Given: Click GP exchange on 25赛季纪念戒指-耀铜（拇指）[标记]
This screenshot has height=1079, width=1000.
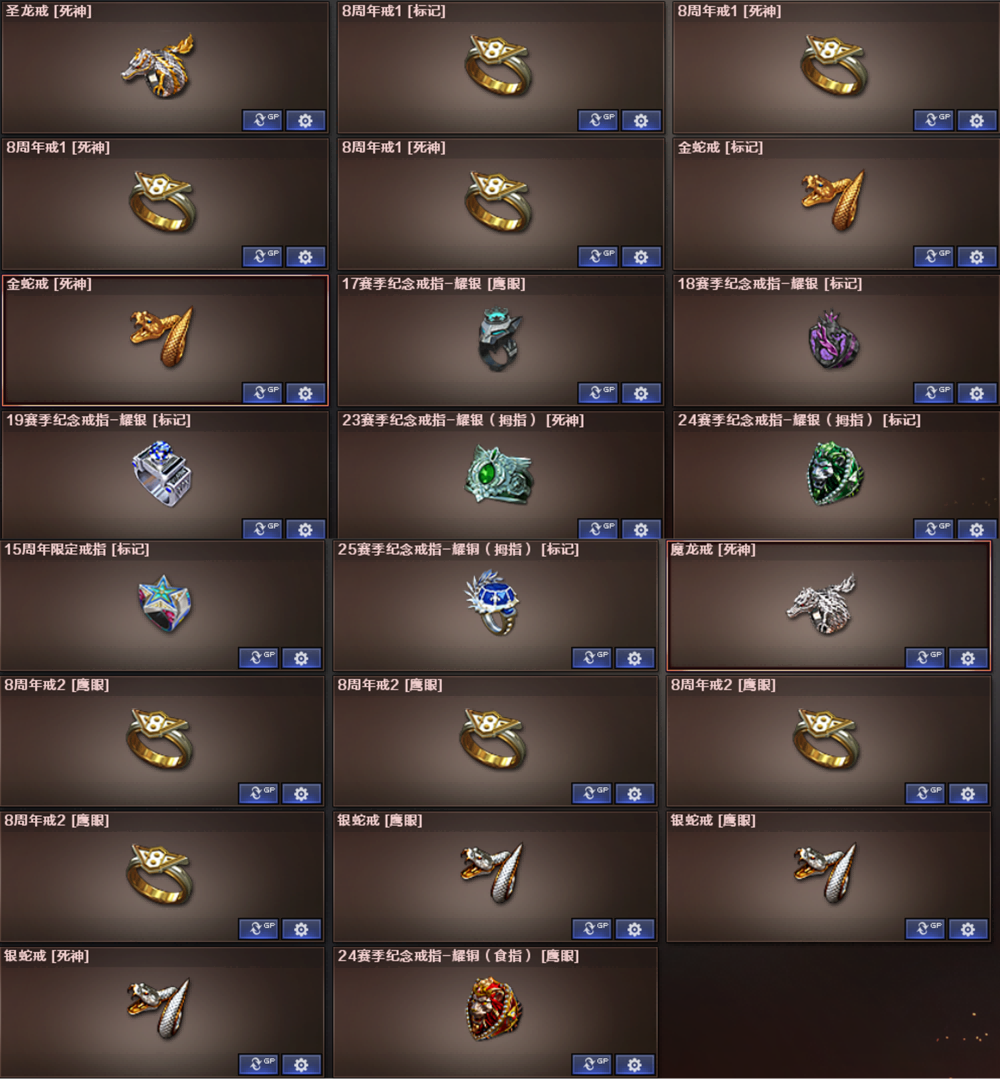Looking at the screenshot, I should tap(591, 658).
